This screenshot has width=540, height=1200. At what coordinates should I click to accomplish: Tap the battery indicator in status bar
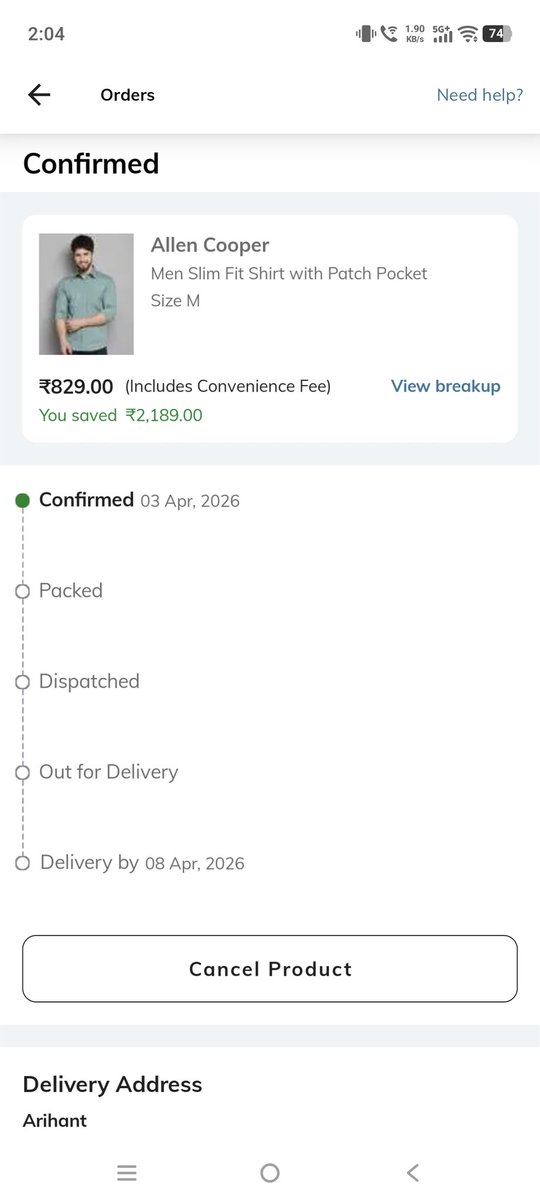pyautogui.click(x=498, y=33)
